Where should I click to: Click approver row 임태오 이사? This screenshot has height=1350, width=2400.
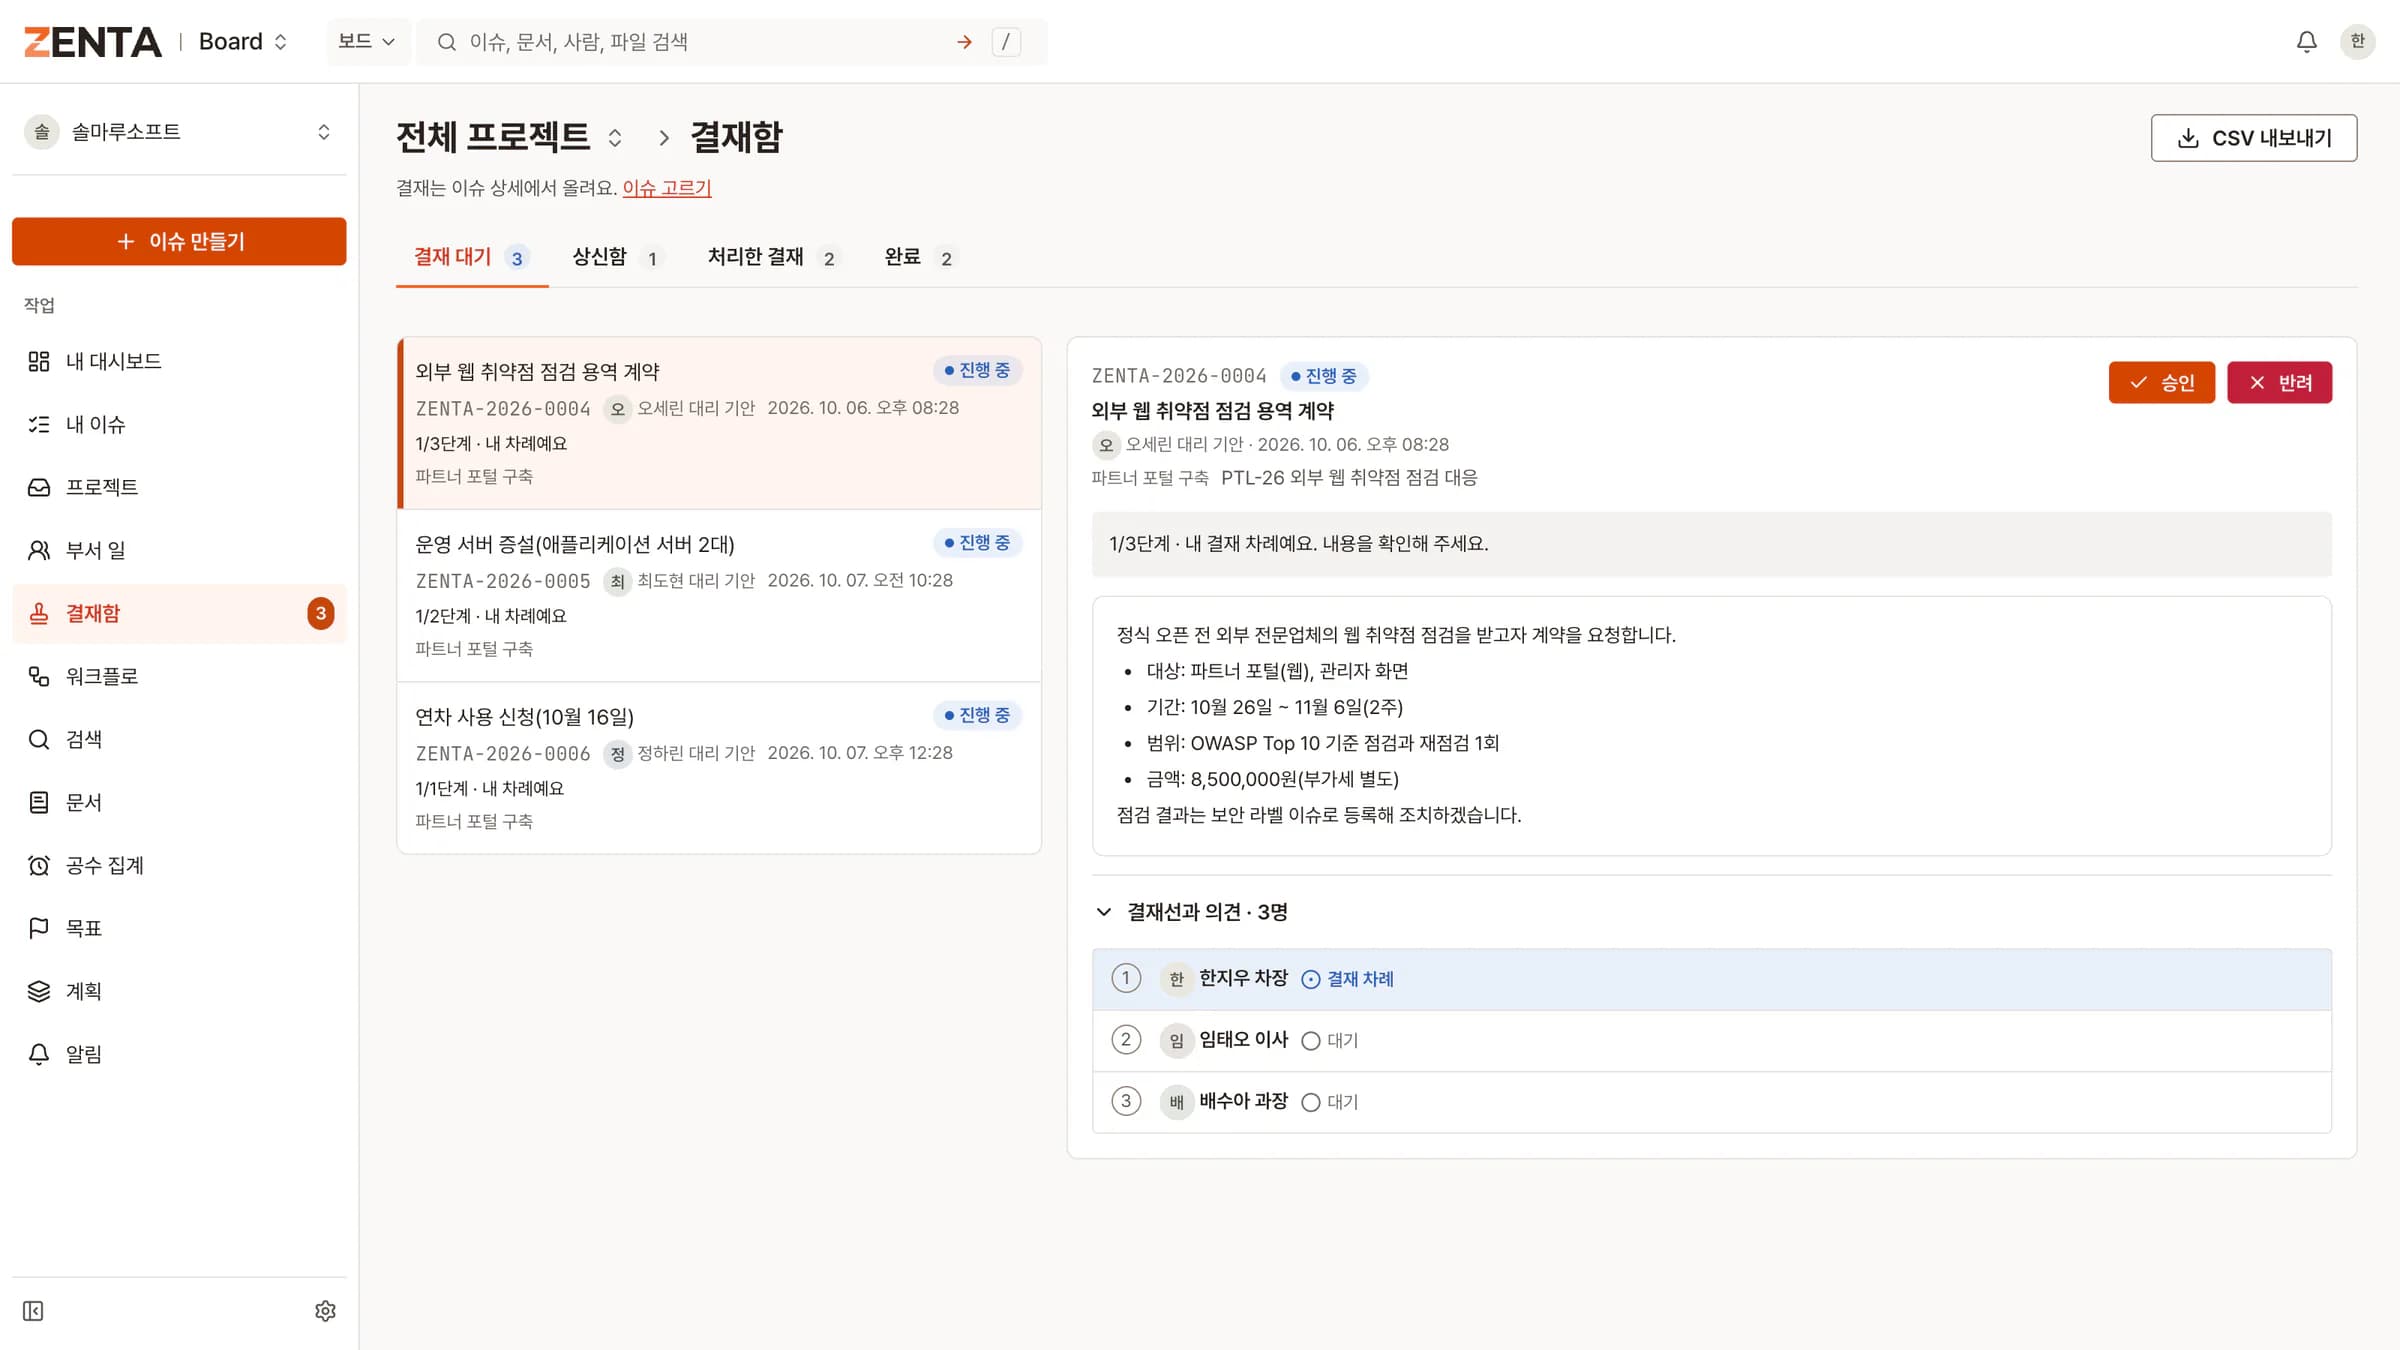(x=1711, y=1041)
